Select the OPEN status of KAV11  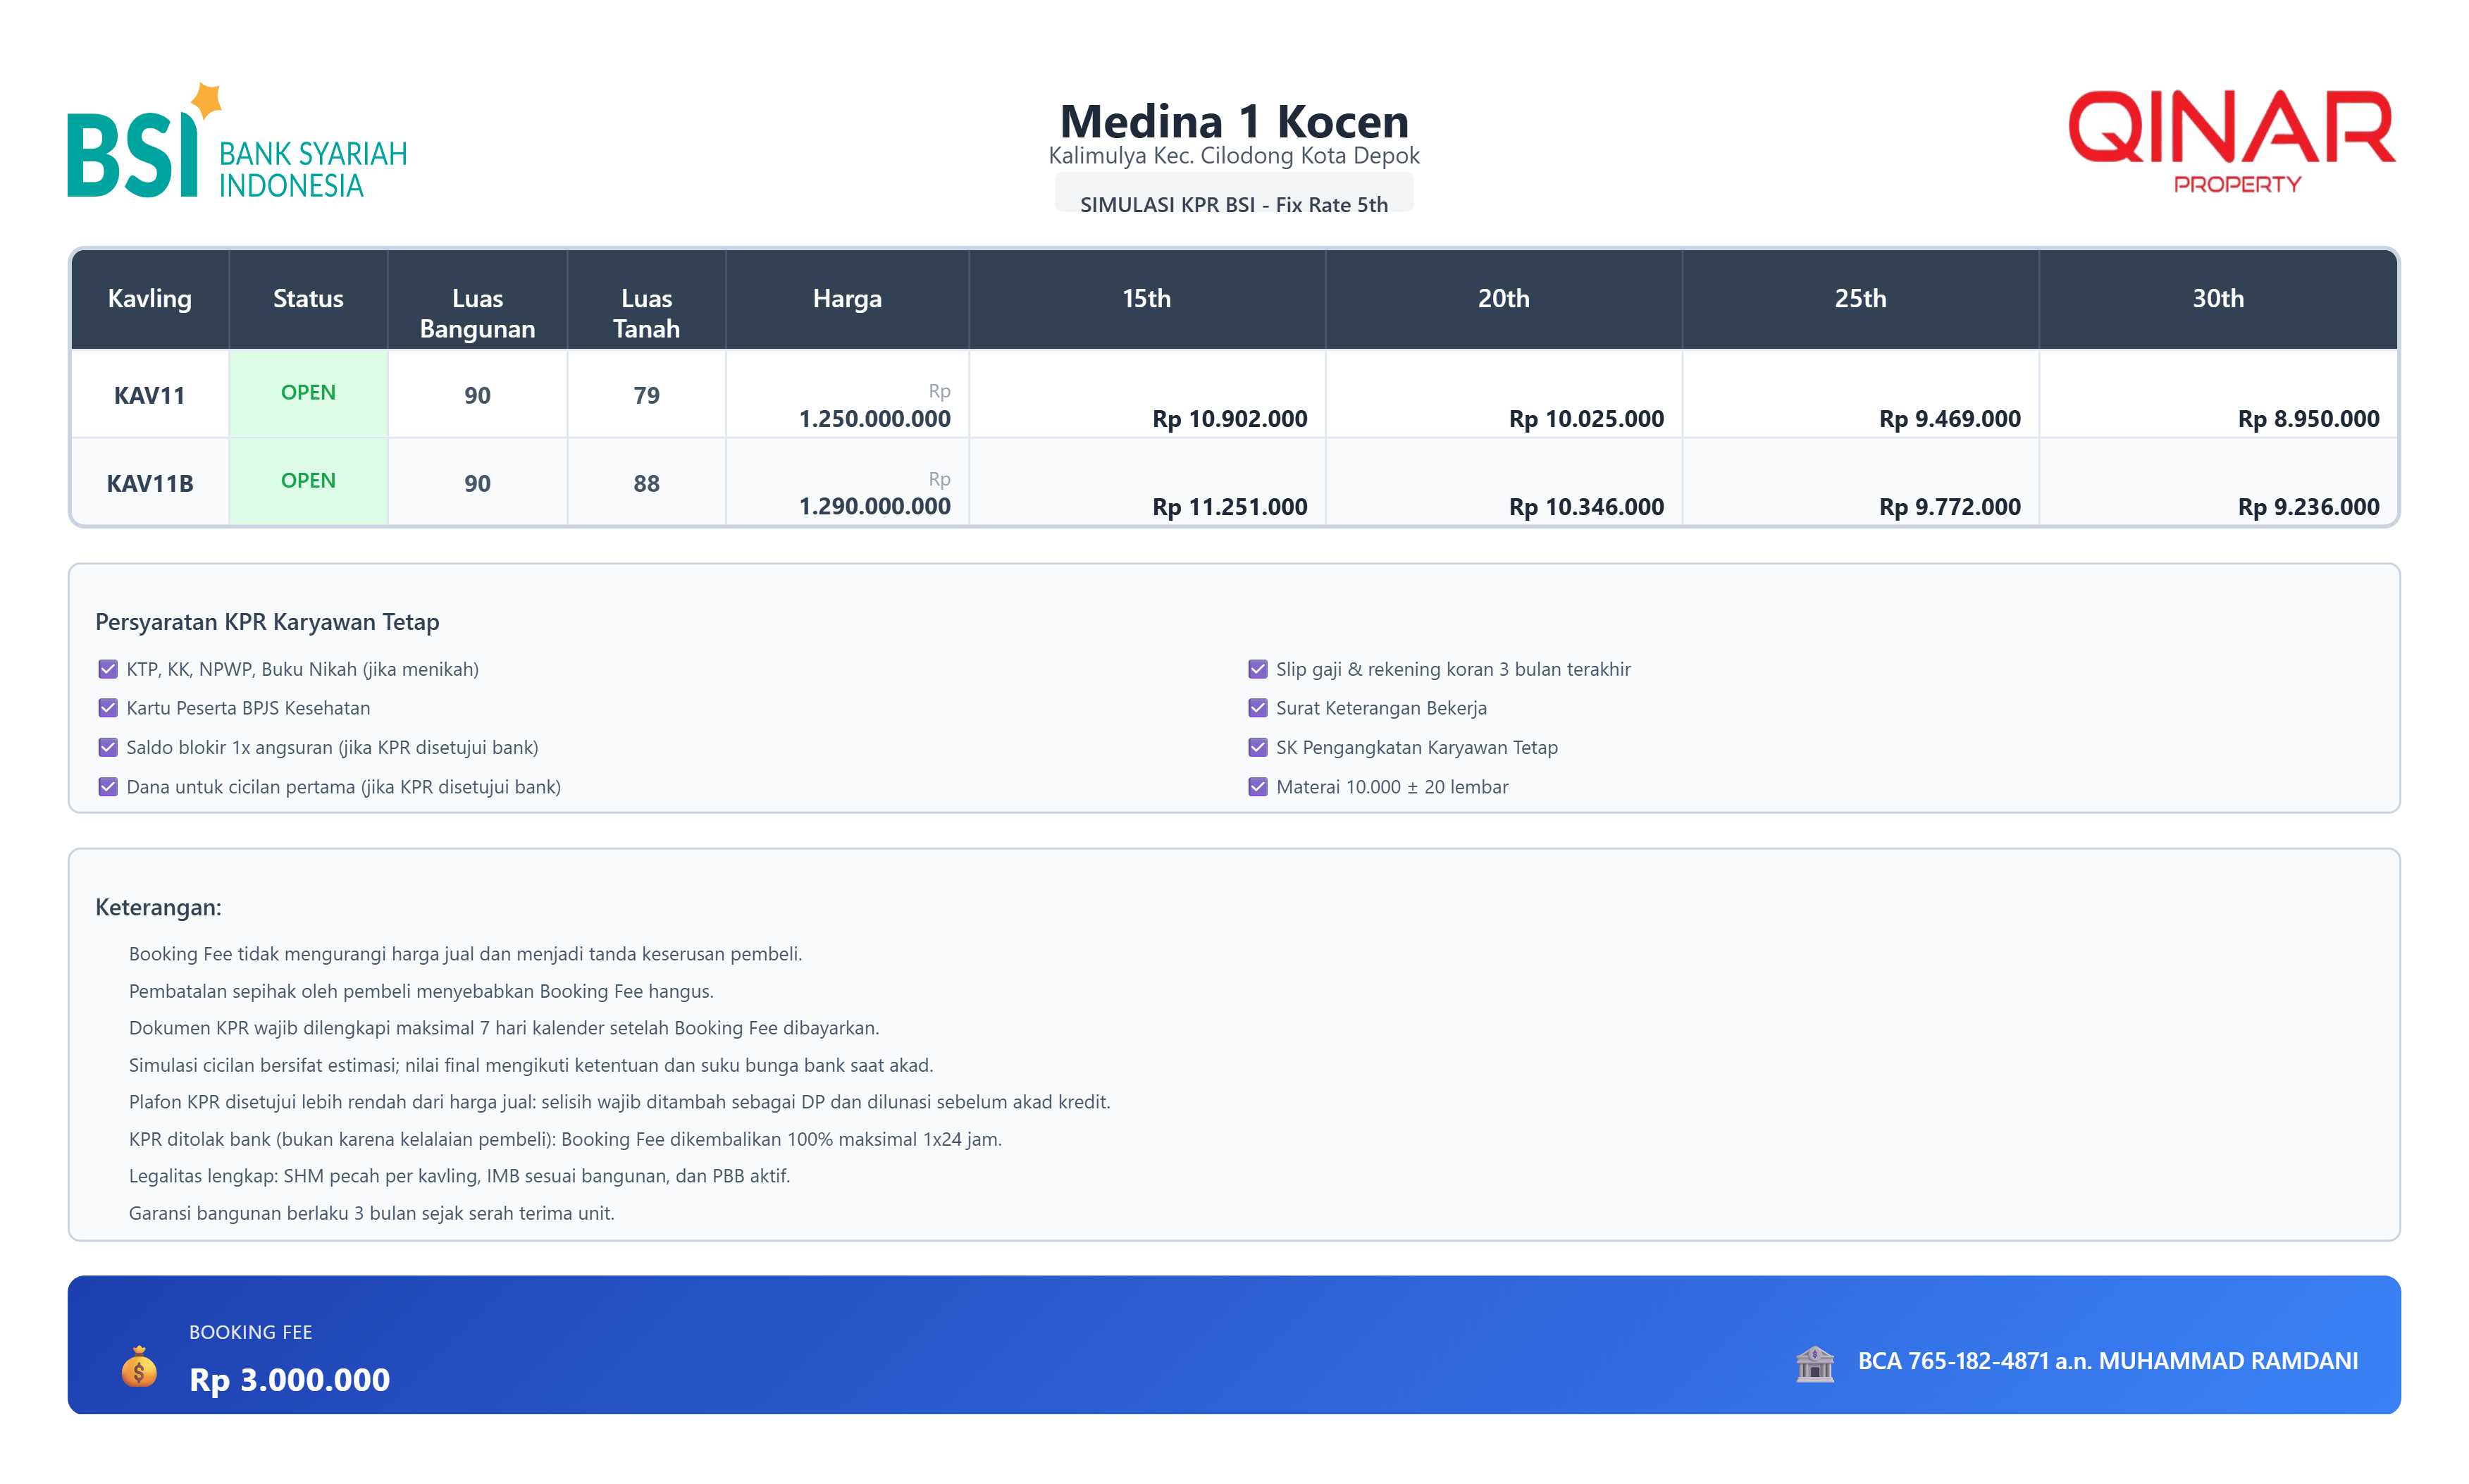[x=308, y=393]
